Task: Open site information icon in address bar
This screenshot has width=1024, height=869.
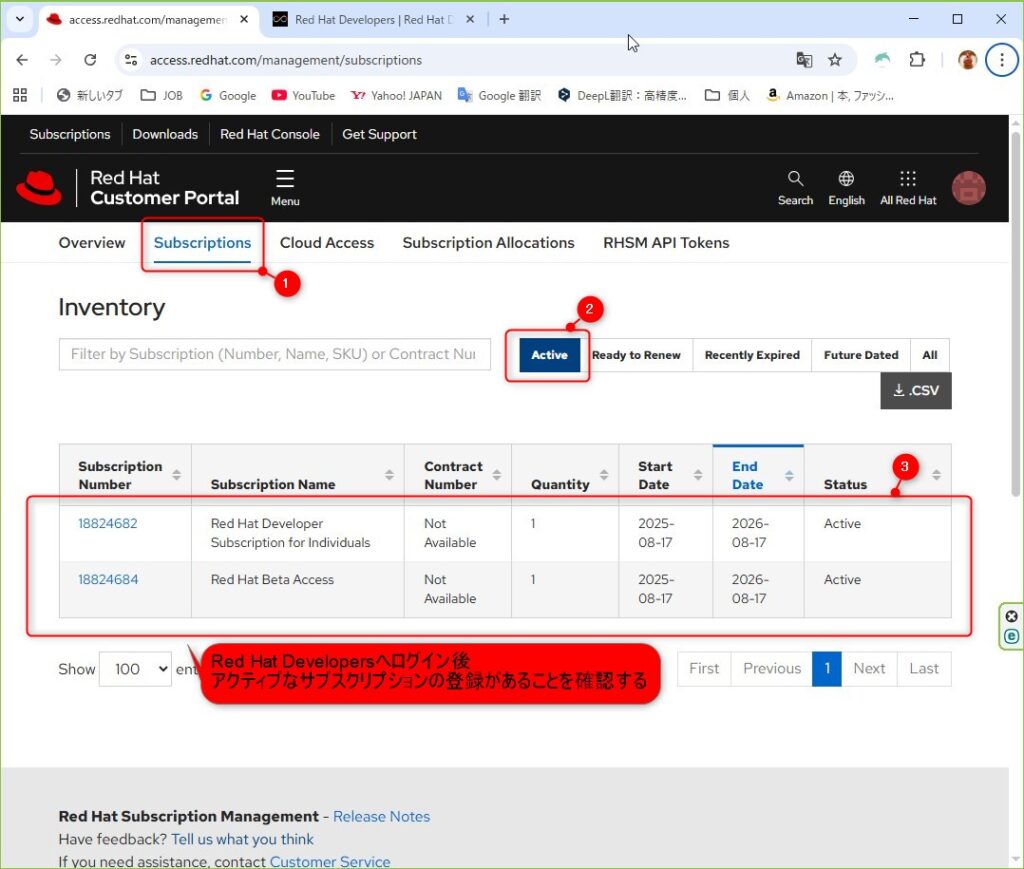Action: click(x=131, y=60)
